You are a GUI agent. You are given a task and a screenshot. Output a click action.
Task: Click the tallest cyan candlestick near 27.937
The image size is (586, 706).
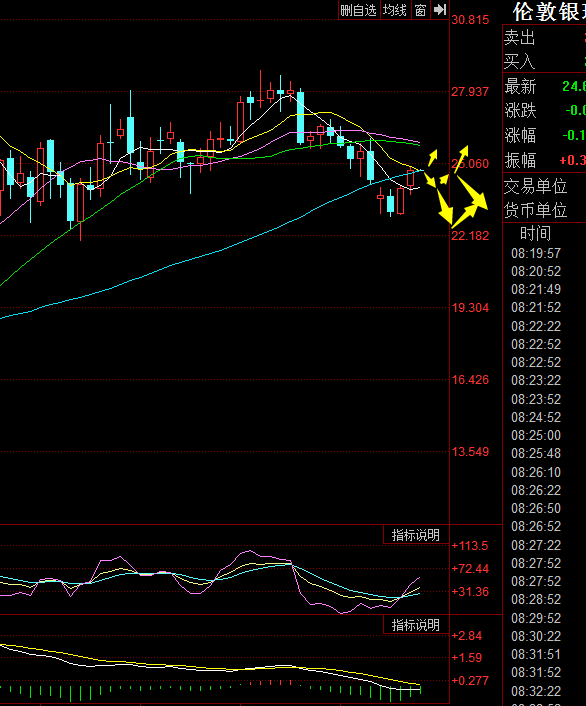(x=300, y=118)
